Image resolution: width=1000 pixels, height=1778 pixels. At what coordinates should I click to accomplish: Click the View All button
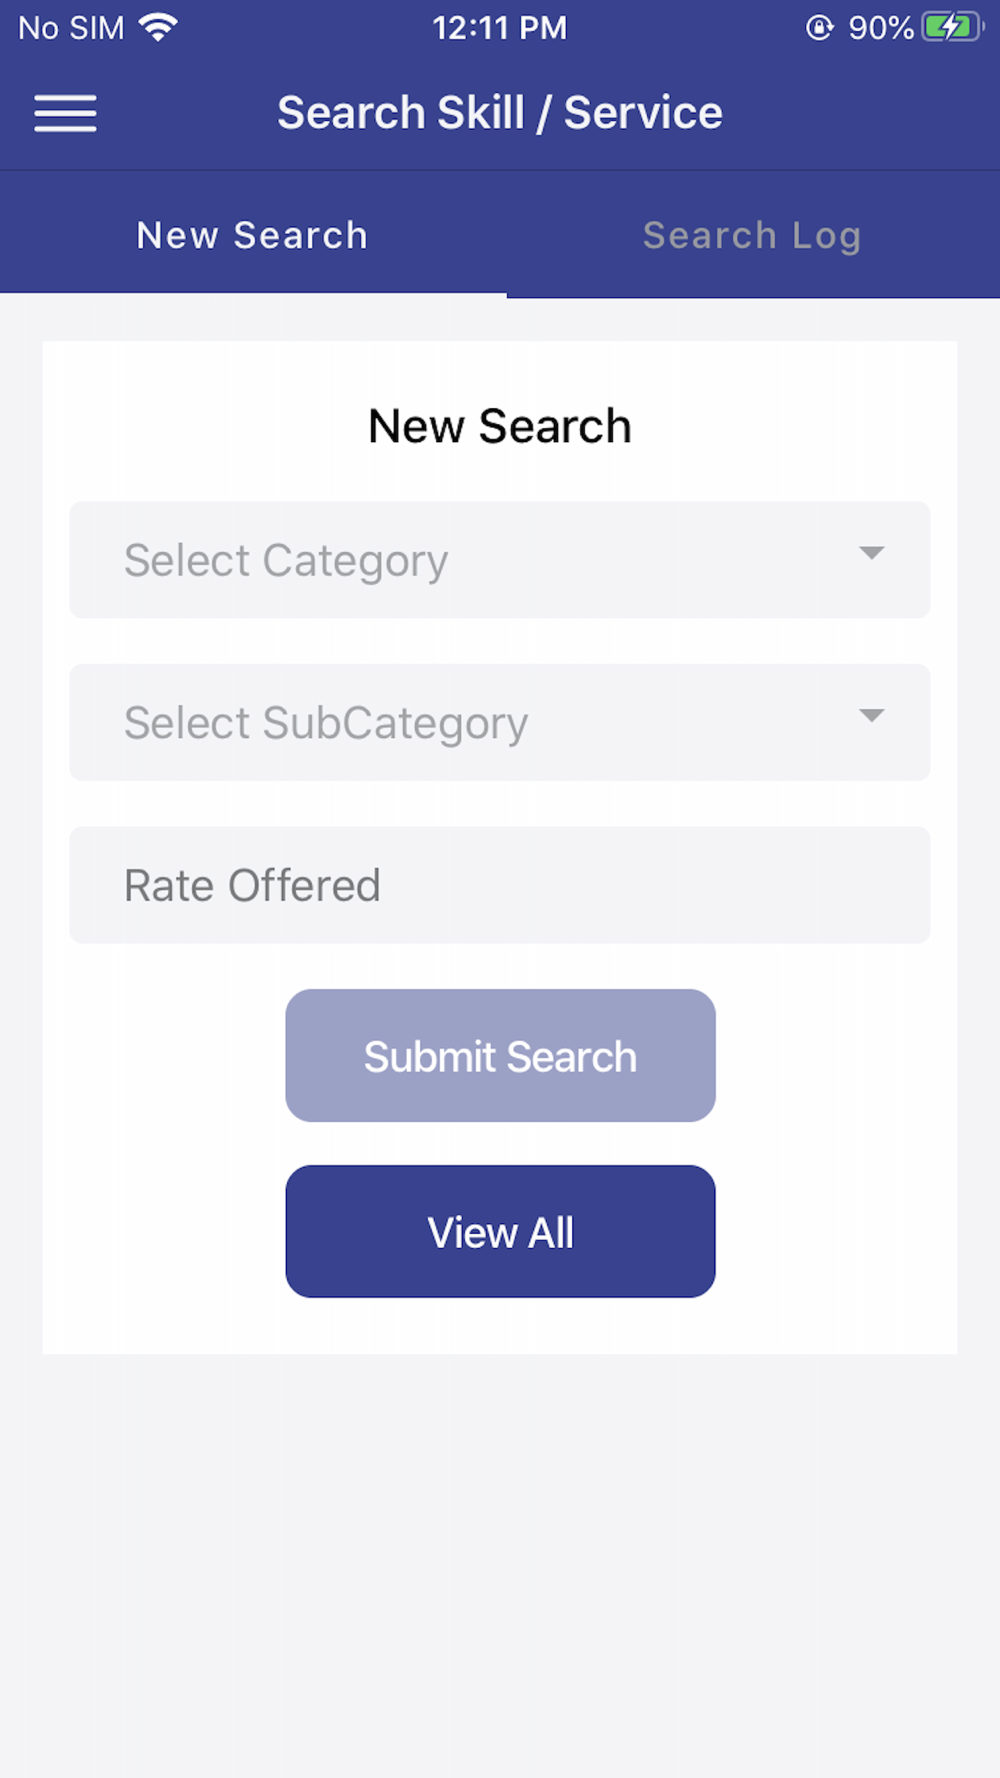500,1232
